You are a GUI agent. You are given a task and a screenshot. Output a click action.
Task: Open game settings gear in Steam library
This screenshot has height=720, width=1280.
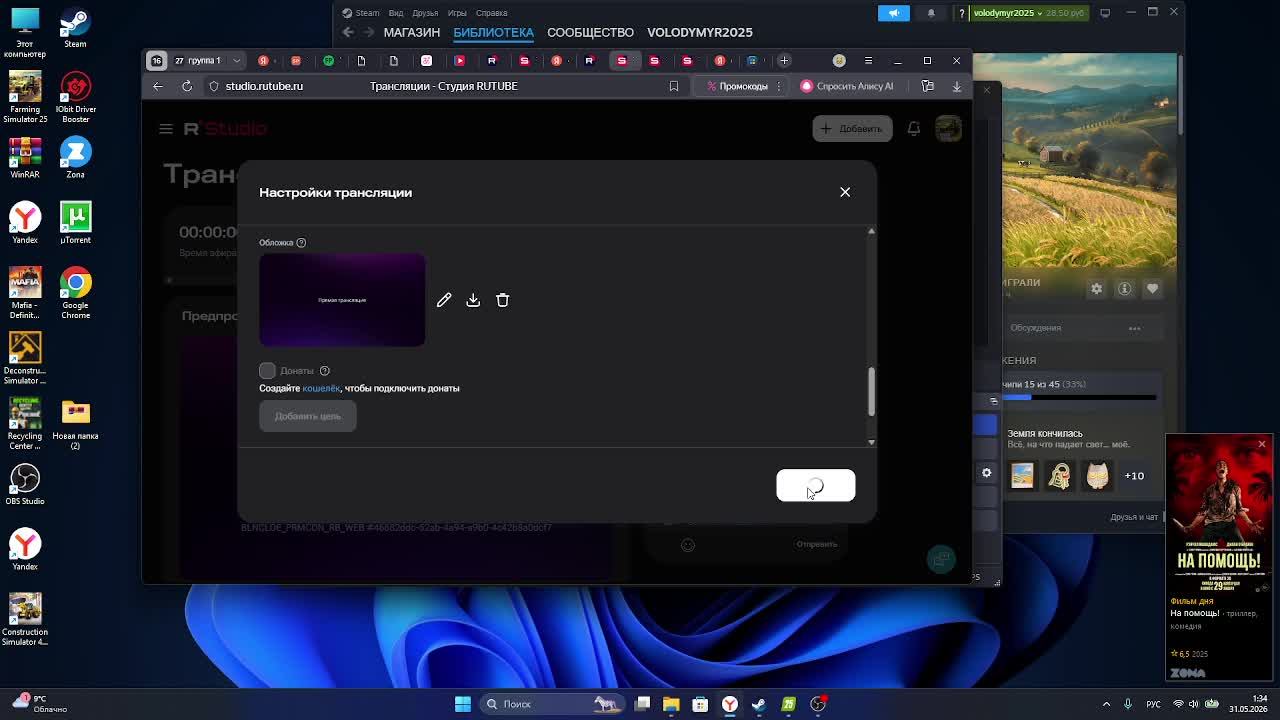point(1096,289)
